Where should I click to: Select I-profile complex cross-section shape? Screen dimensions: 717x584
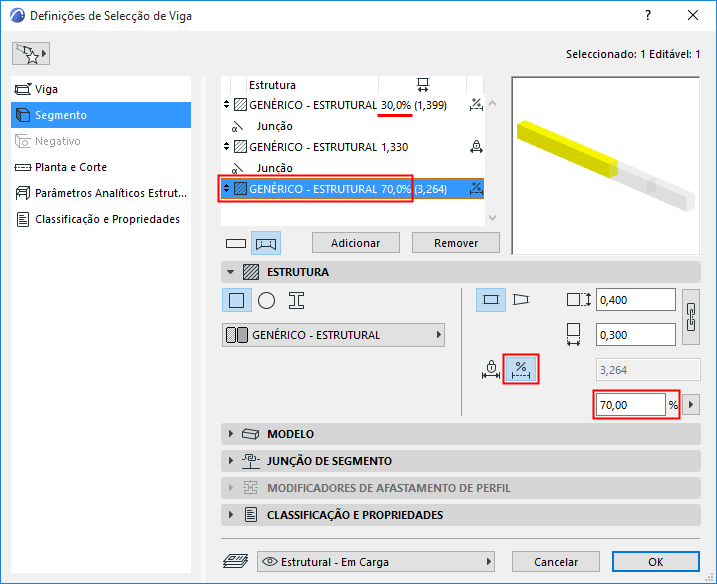(x=296, y=300)
